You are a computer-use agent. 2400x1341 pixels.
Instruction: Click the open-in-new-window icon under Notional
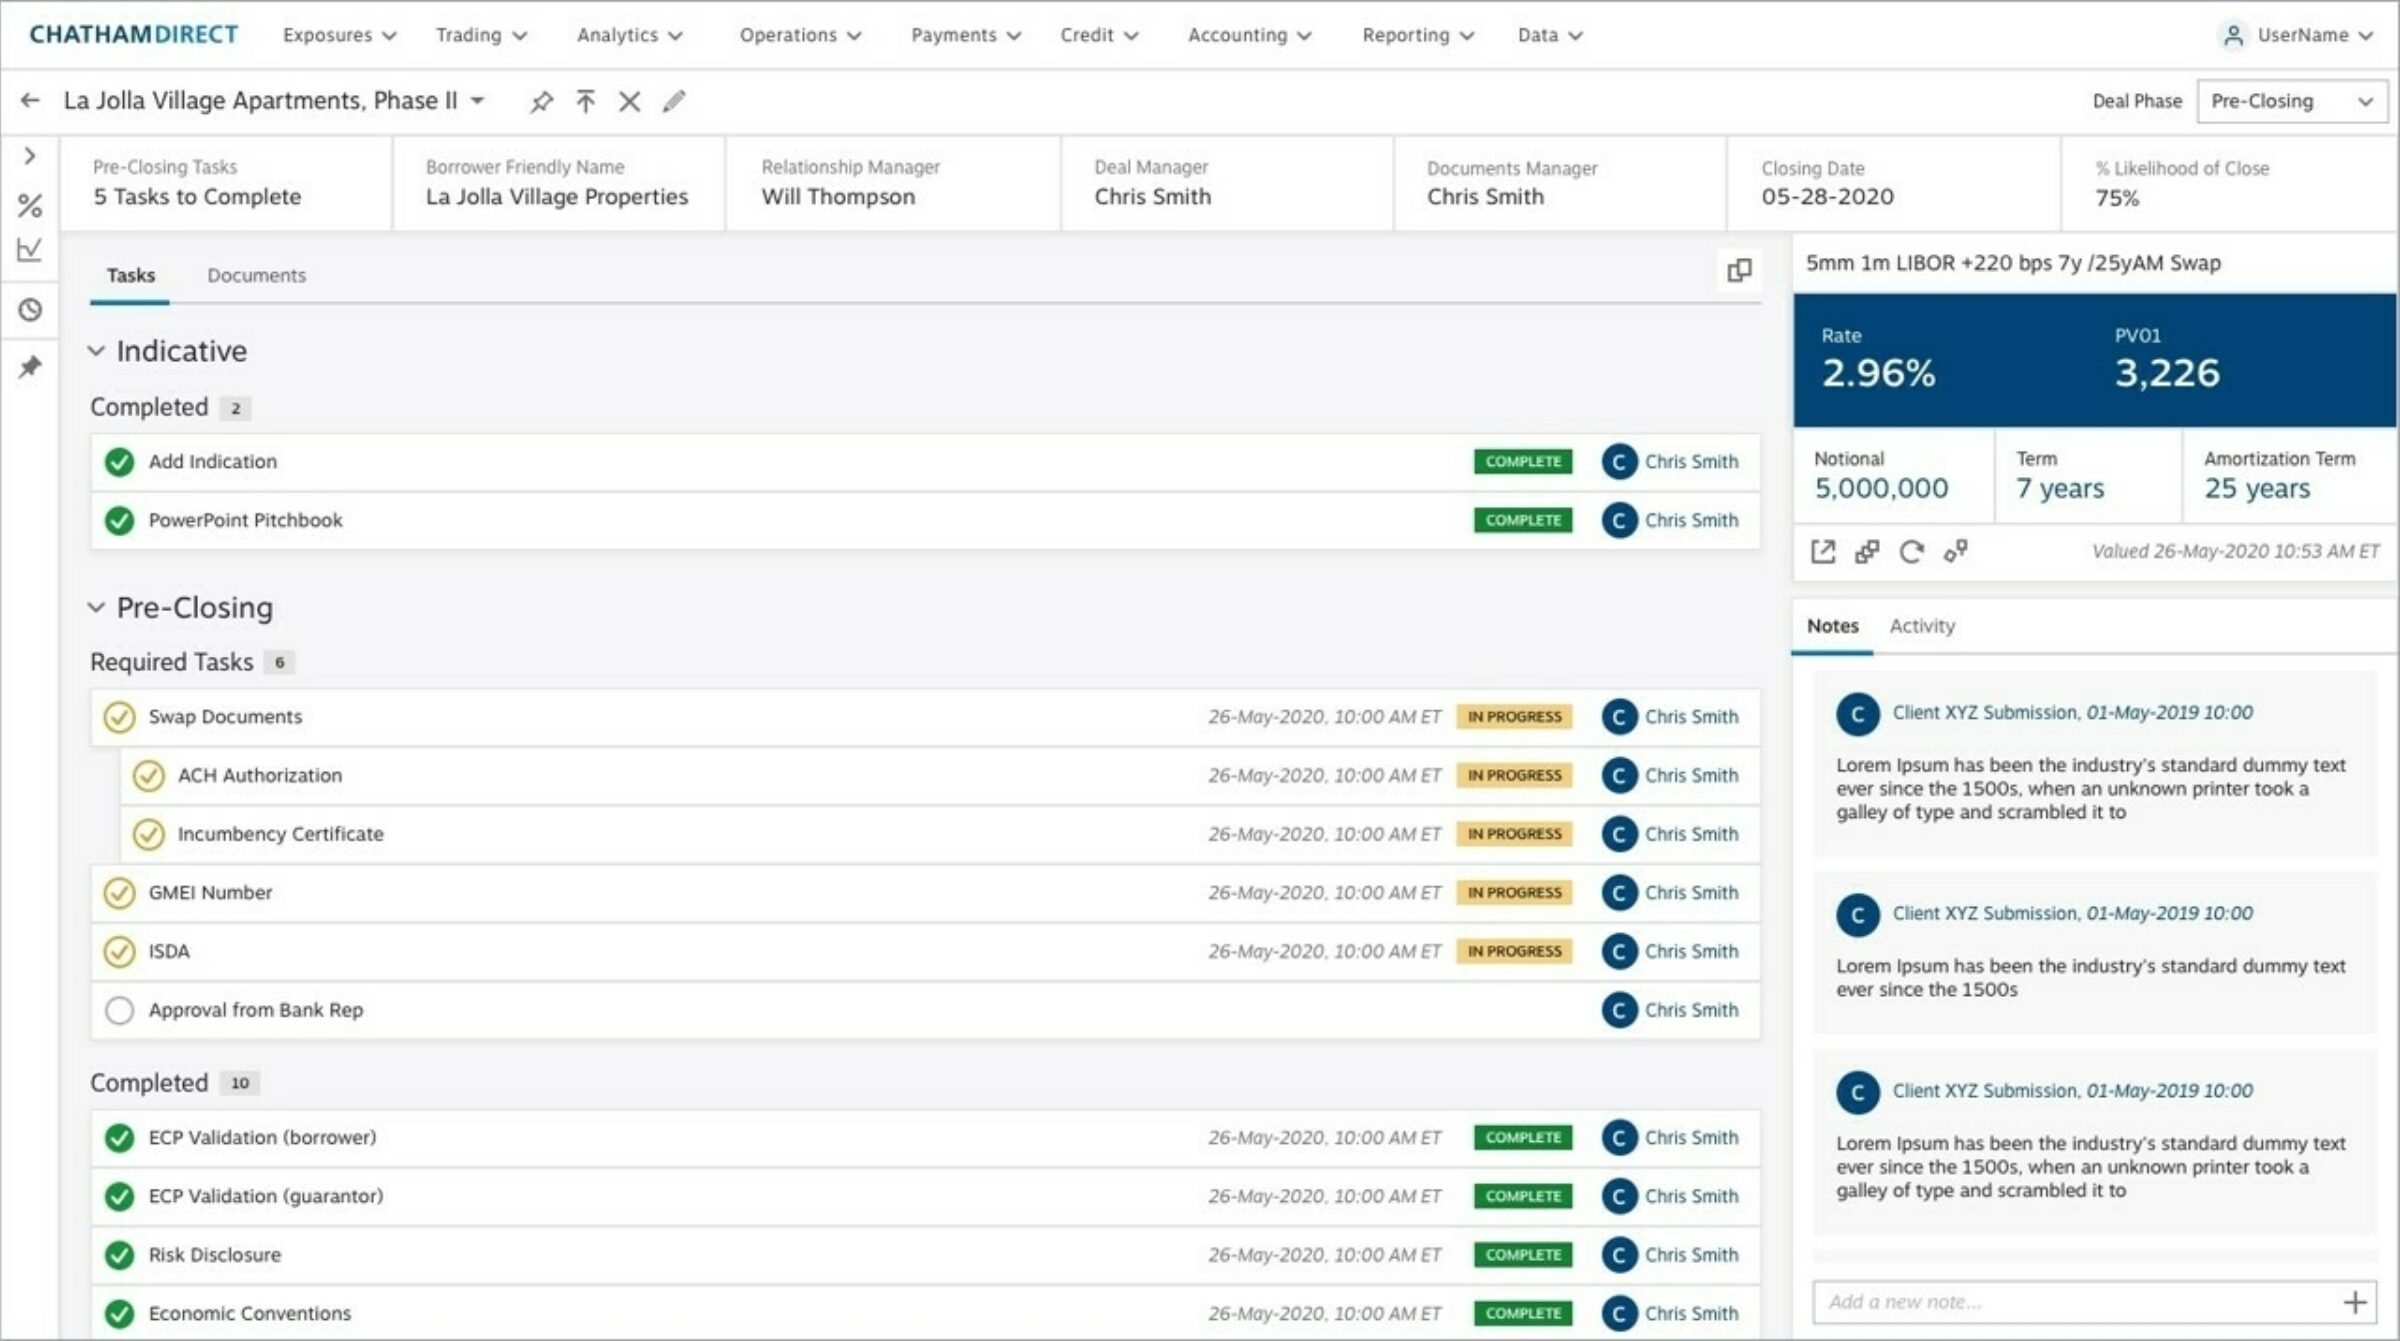coord(1823,552)
